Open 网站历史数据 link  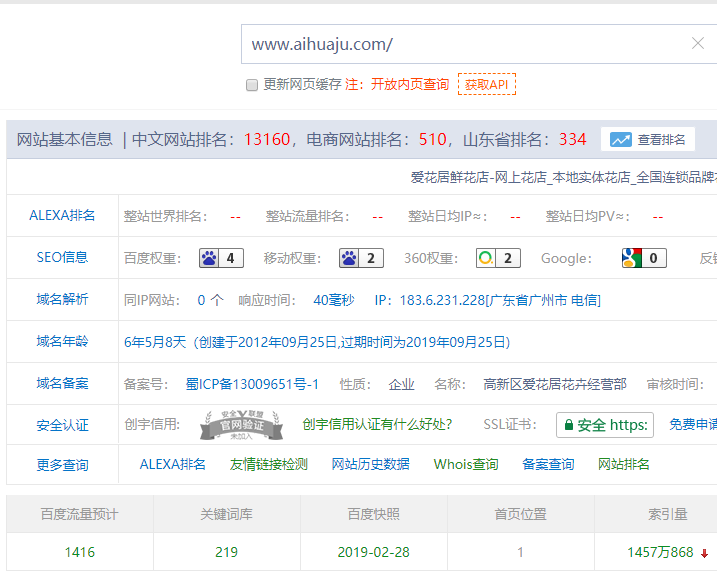[x=370, y=464]
